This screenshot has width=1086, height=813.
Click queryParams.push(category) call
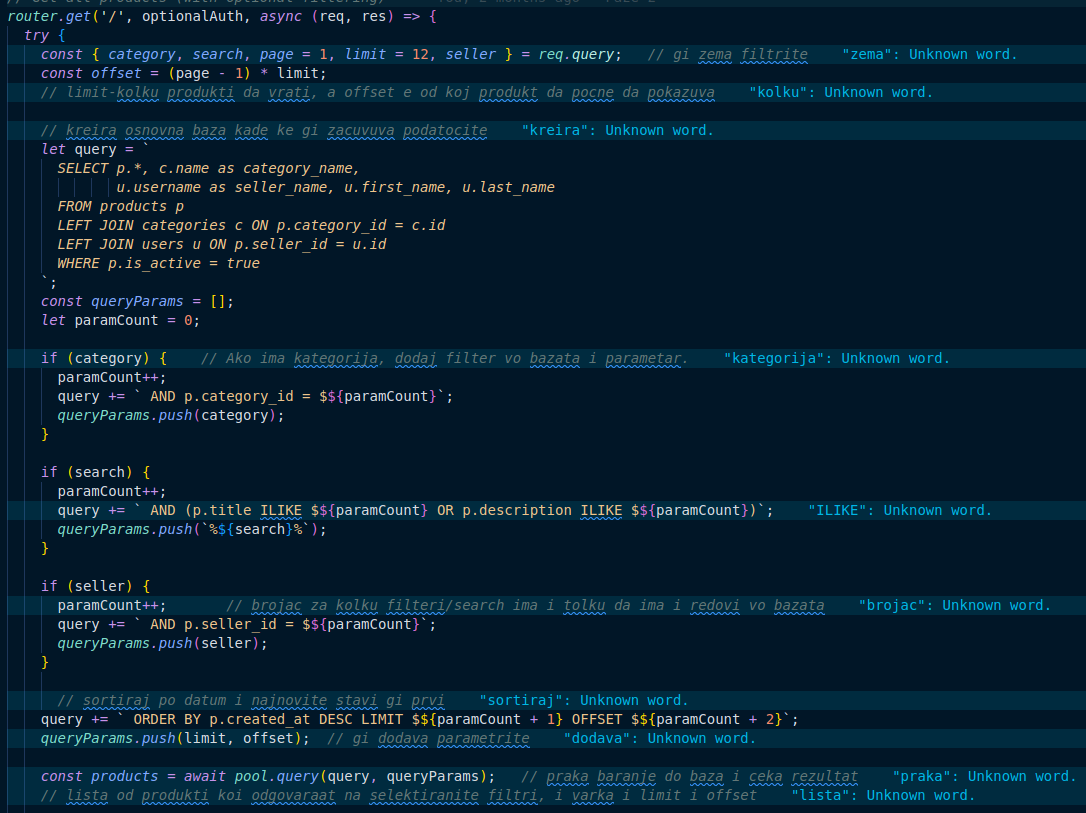[x=170, y=415]
